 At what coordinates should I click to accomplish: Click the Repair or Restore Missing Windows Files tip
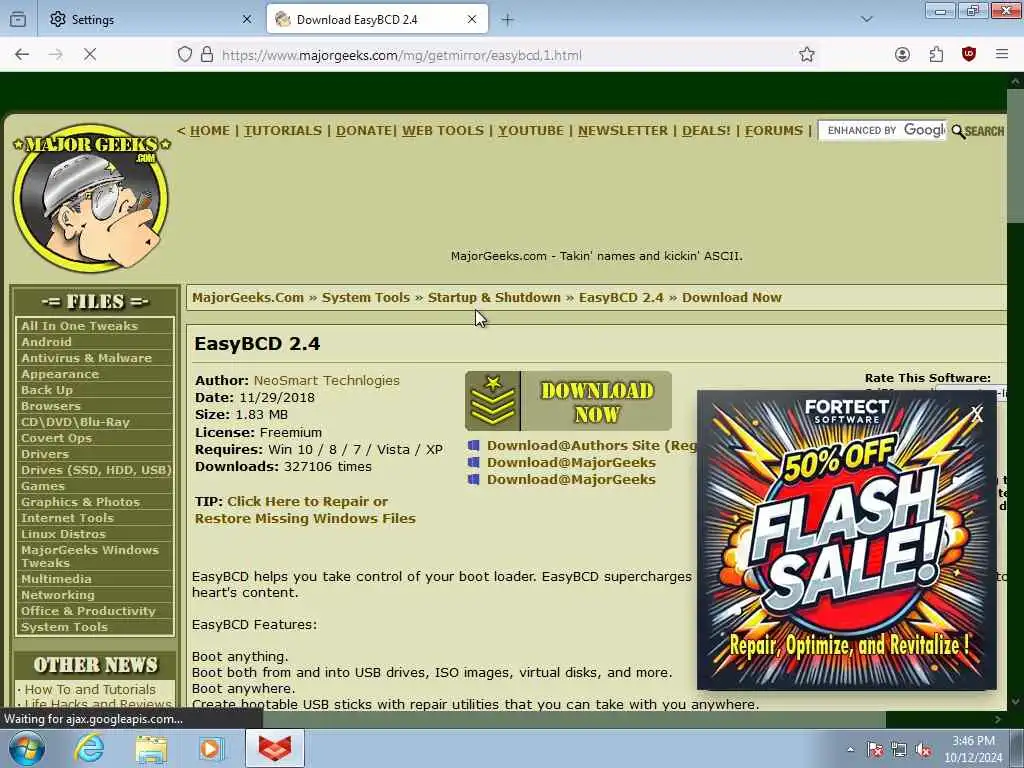coord(305,510)
